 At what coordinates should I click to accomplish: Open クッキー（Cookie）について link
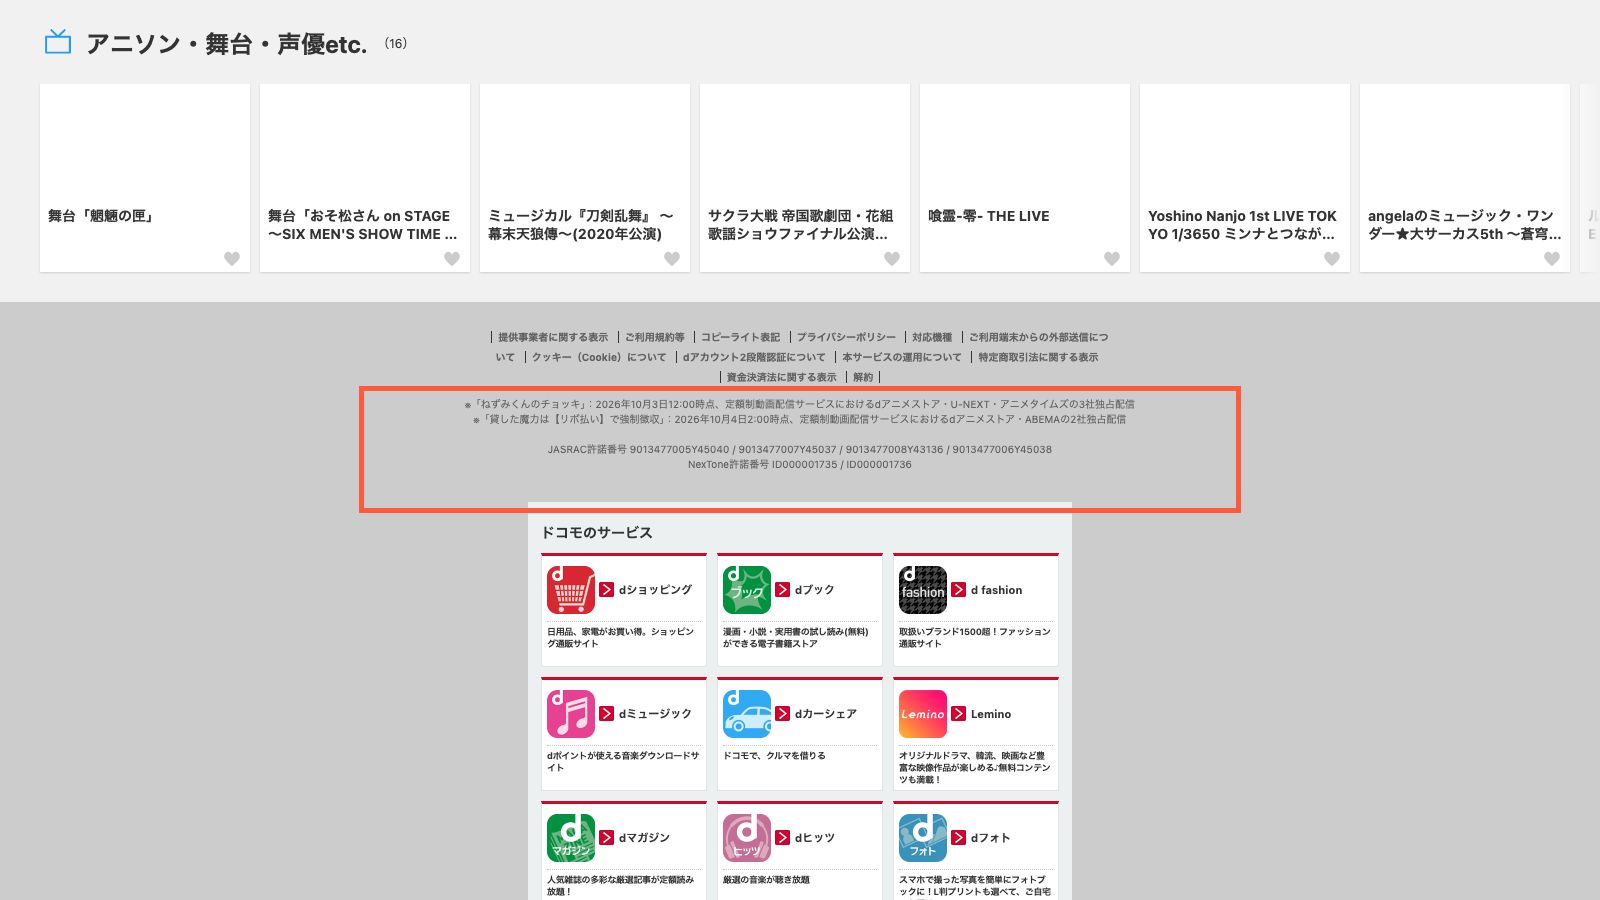coord(599,358)
